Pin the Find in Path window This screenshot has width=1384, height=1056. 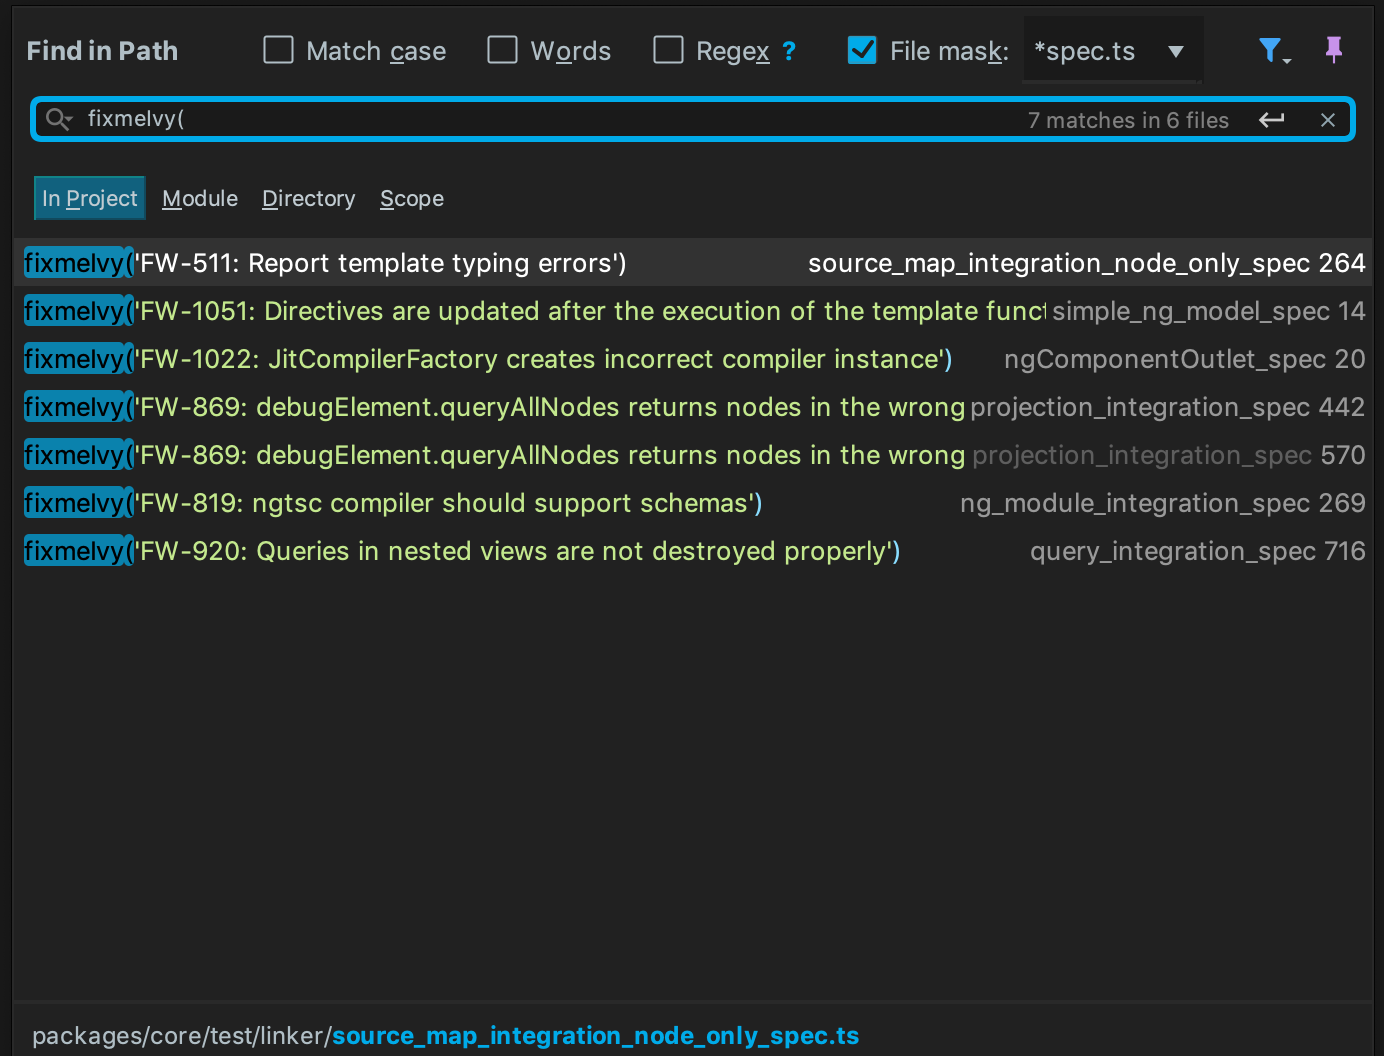pyautogui.click(x=1333, y=50)
